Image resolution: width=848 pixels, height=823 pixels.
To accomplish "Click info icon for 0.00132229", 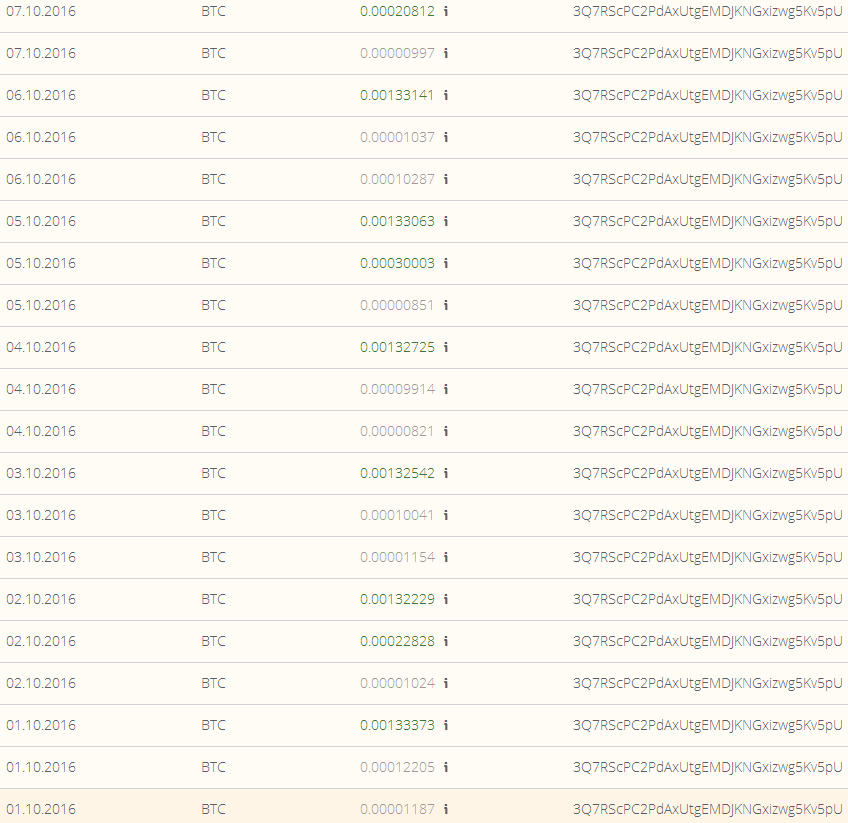I will click(446, 599).
